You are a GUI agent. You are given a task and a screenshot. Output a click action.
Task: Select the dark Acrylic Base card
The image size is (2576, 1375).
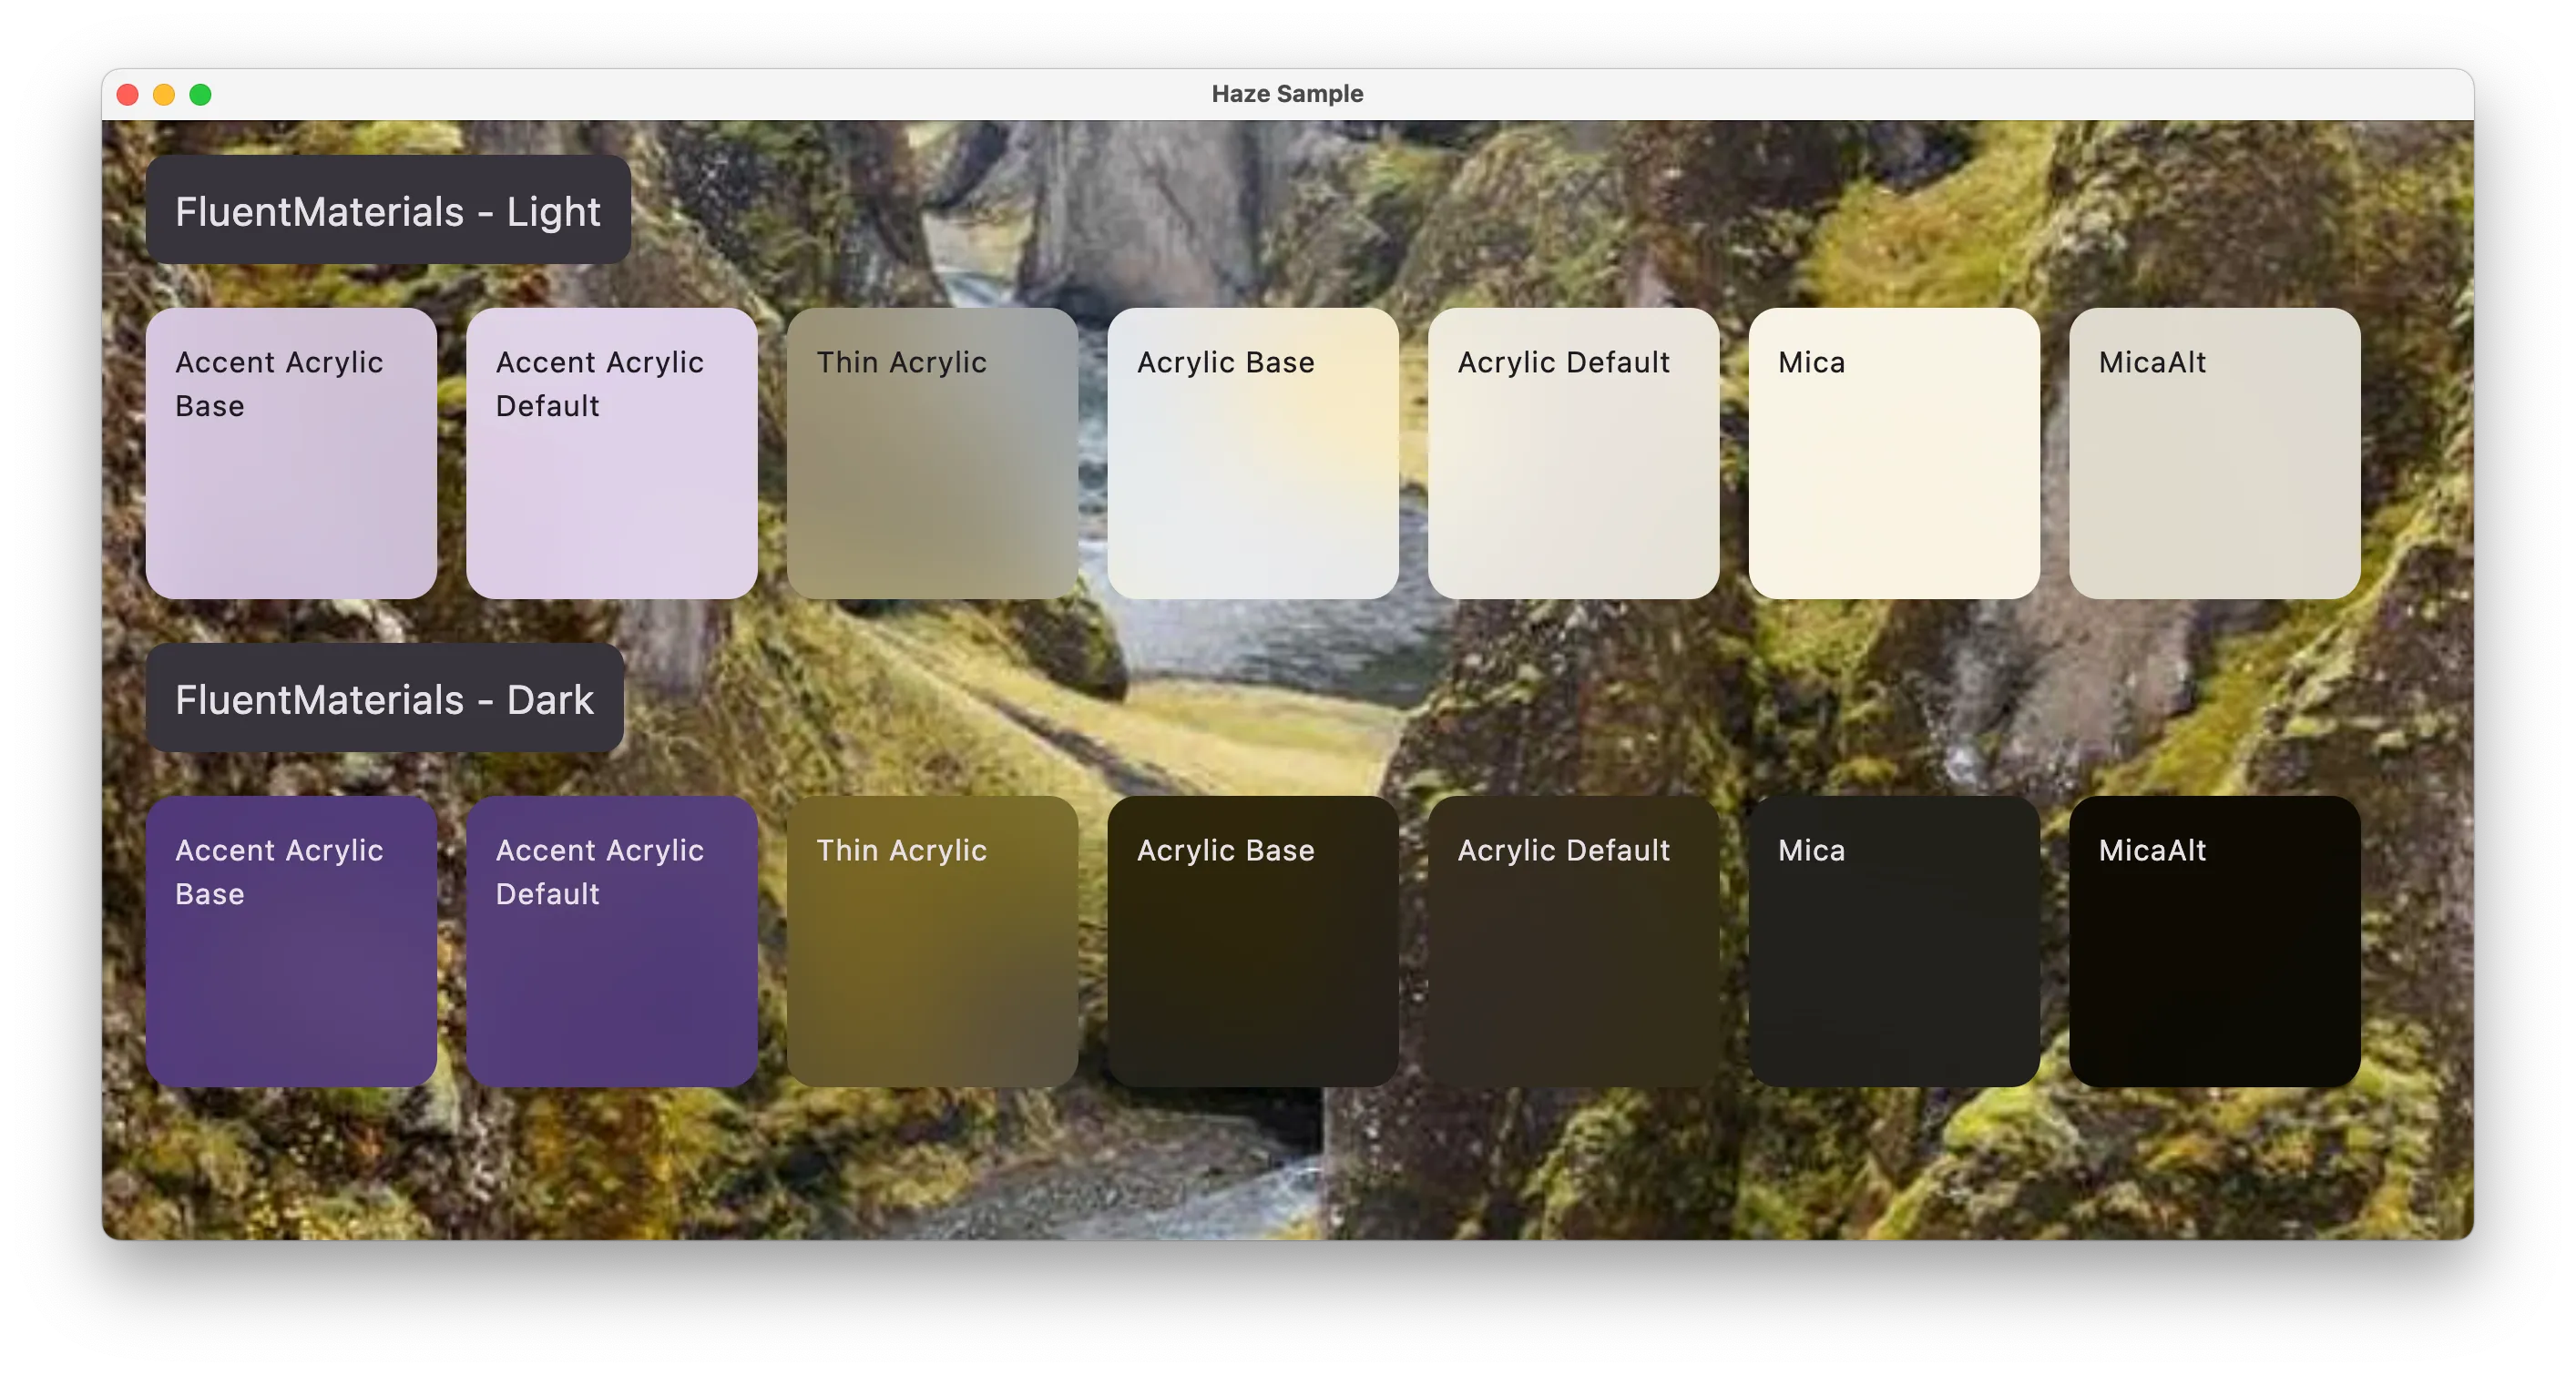tap(1252, 941)
